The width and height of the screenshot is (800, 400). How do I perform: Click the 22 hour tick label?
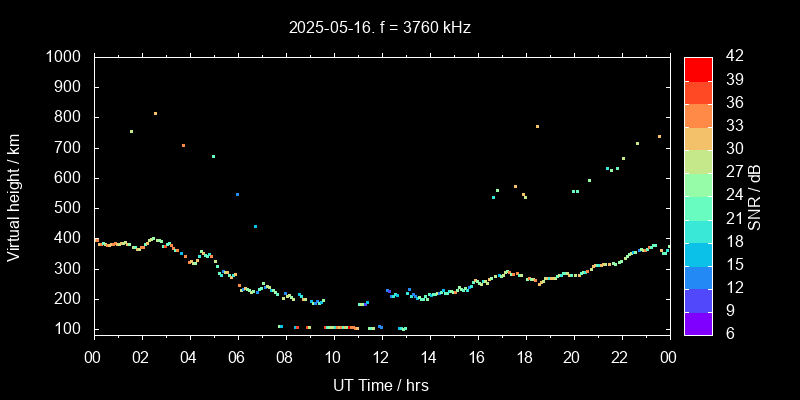[x=620, y=356]
